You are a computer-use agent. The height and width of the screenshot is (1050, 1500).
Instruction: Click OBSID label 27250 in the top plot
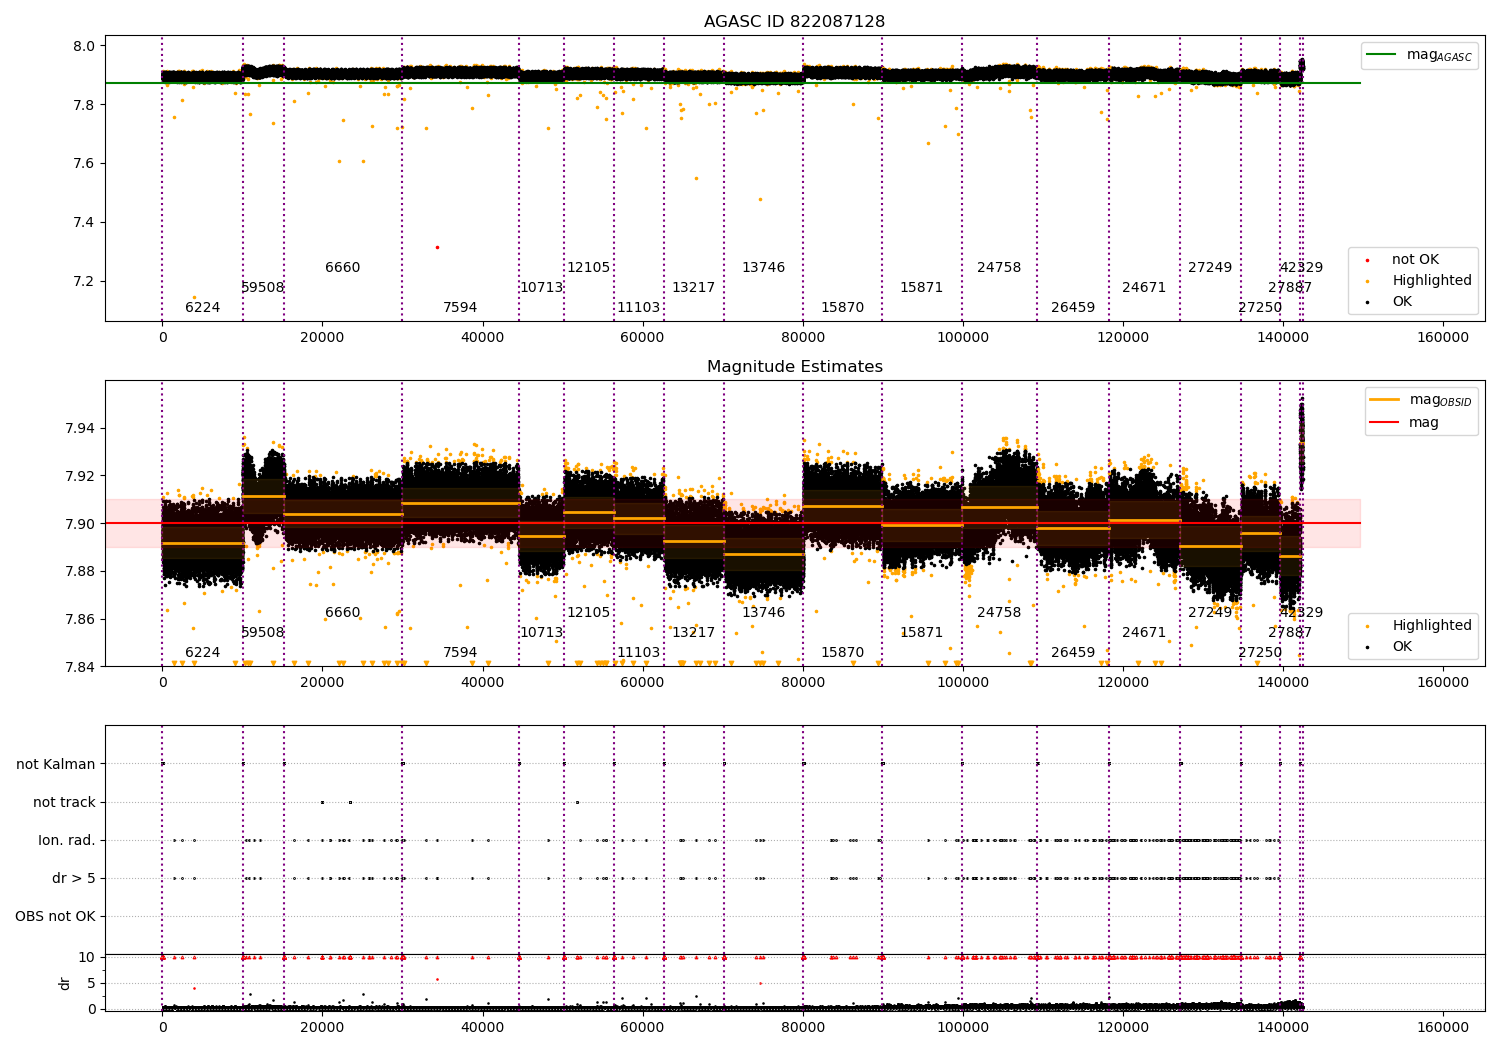[x=1260, y=308]
